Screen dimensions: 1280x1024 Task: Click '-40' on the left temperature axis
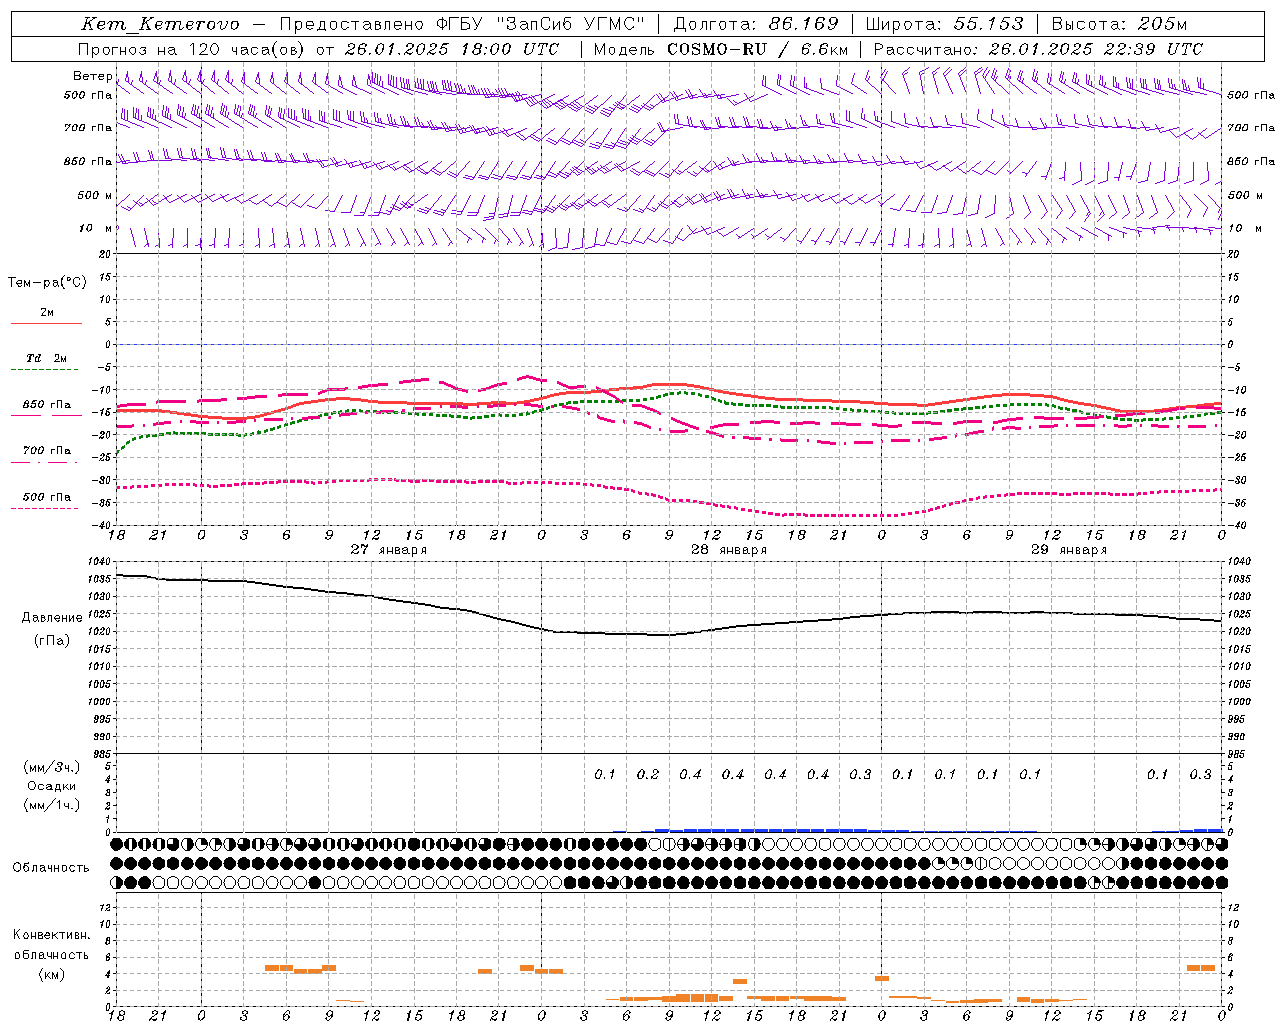(x=102, y=526)
